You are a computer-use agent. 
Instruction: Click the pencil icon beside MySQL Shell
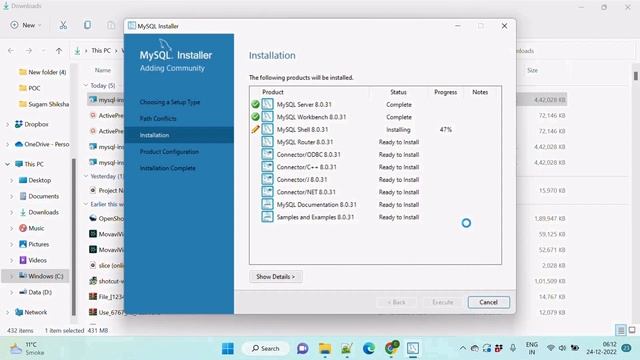[256, 129]
